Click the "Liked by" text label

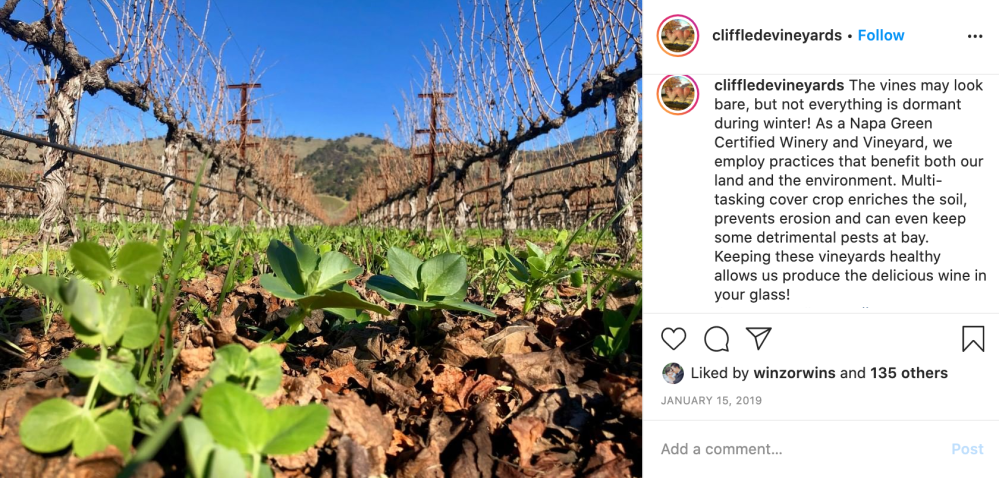point(720,373)
